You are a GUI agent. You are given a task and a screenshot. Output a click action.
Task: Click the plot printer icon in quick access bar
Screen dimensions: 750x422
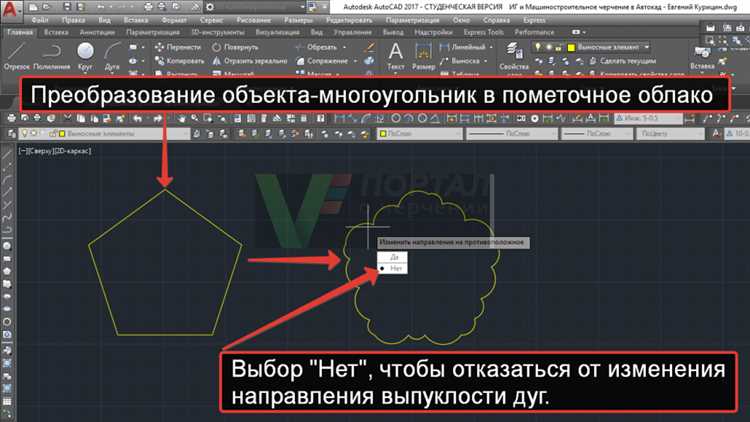click(149, 7)
